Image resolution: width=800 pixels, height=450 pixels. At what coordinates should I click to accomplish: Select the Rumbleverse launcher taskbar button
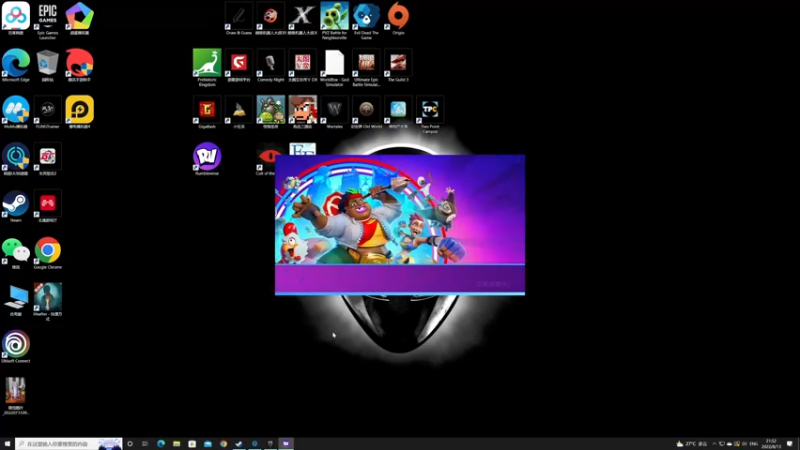point(286,443)
